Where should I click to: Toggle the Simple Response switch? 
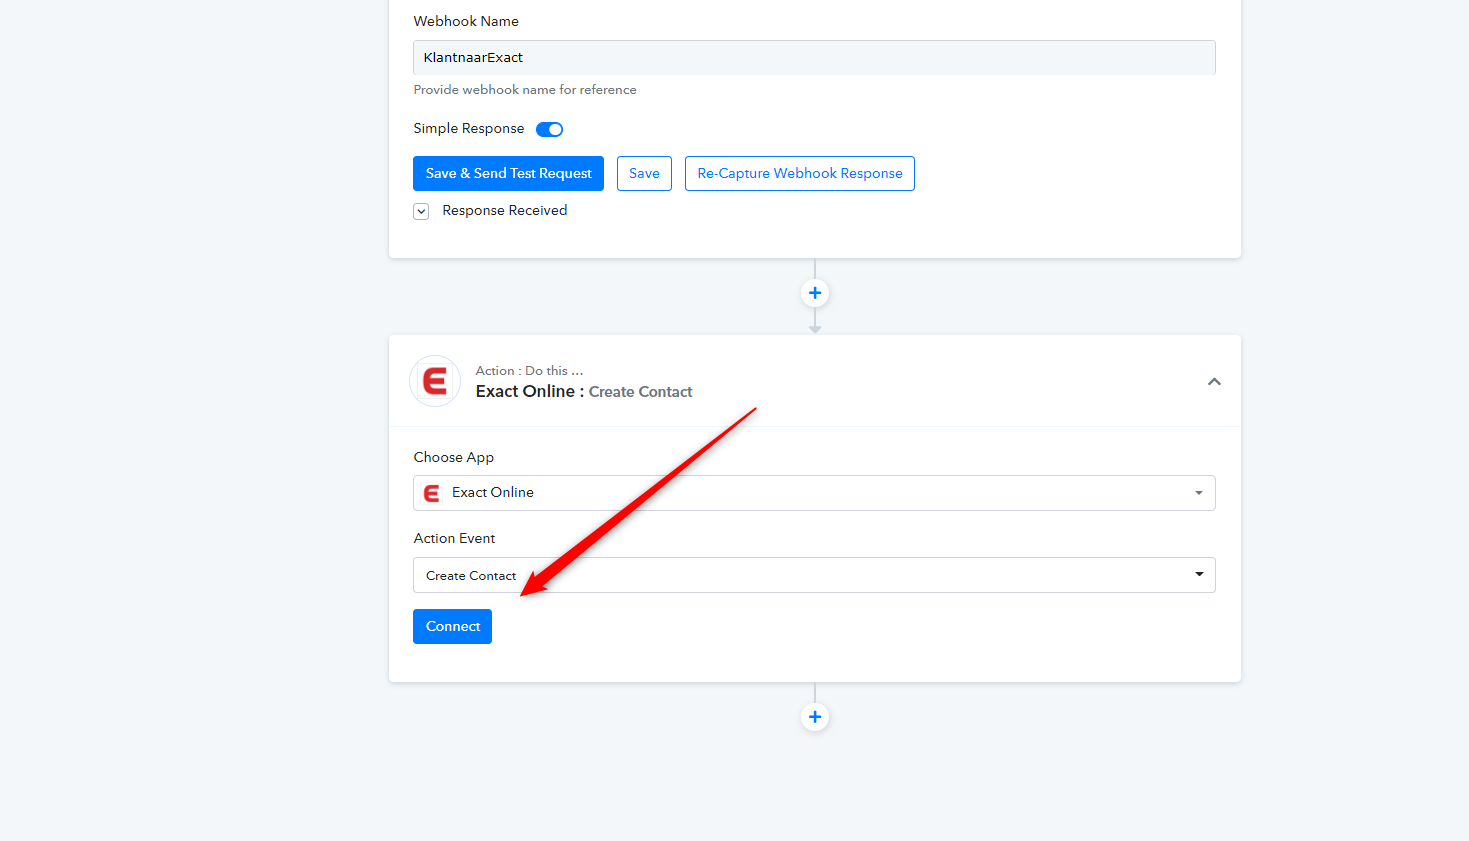pos(550,129)
